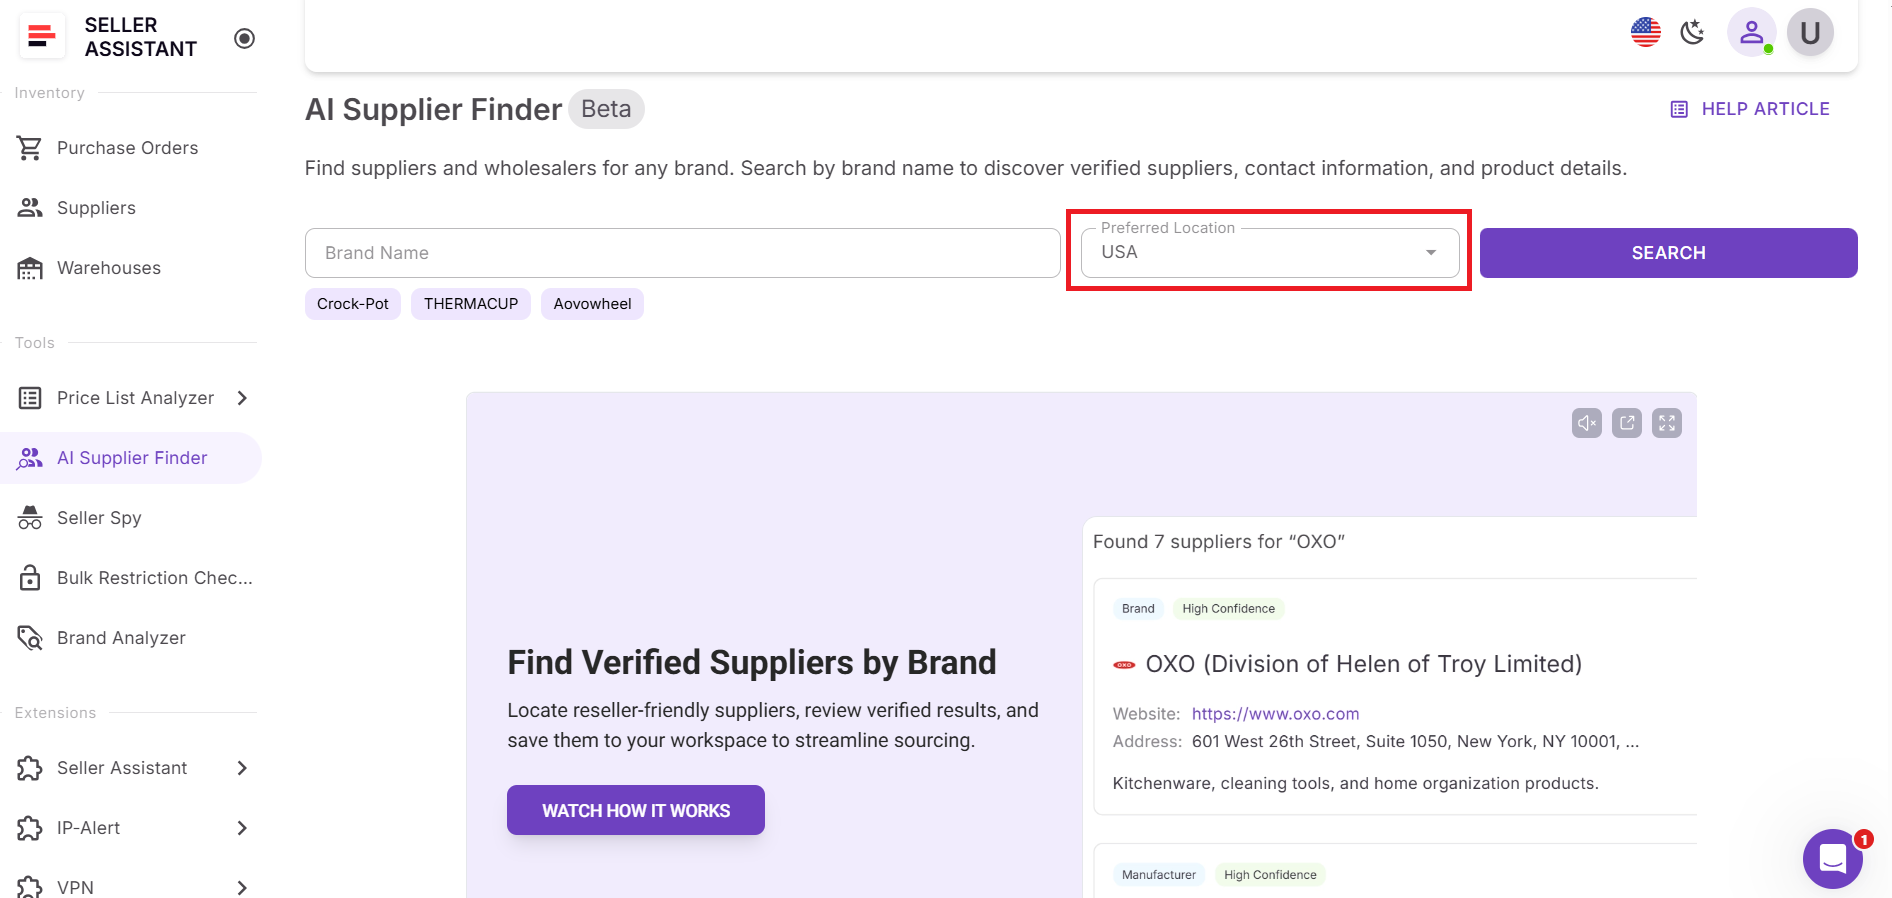Toggle the video sound with the mute icon
The image size is (1892, 898).
(x=1586, y=422)
